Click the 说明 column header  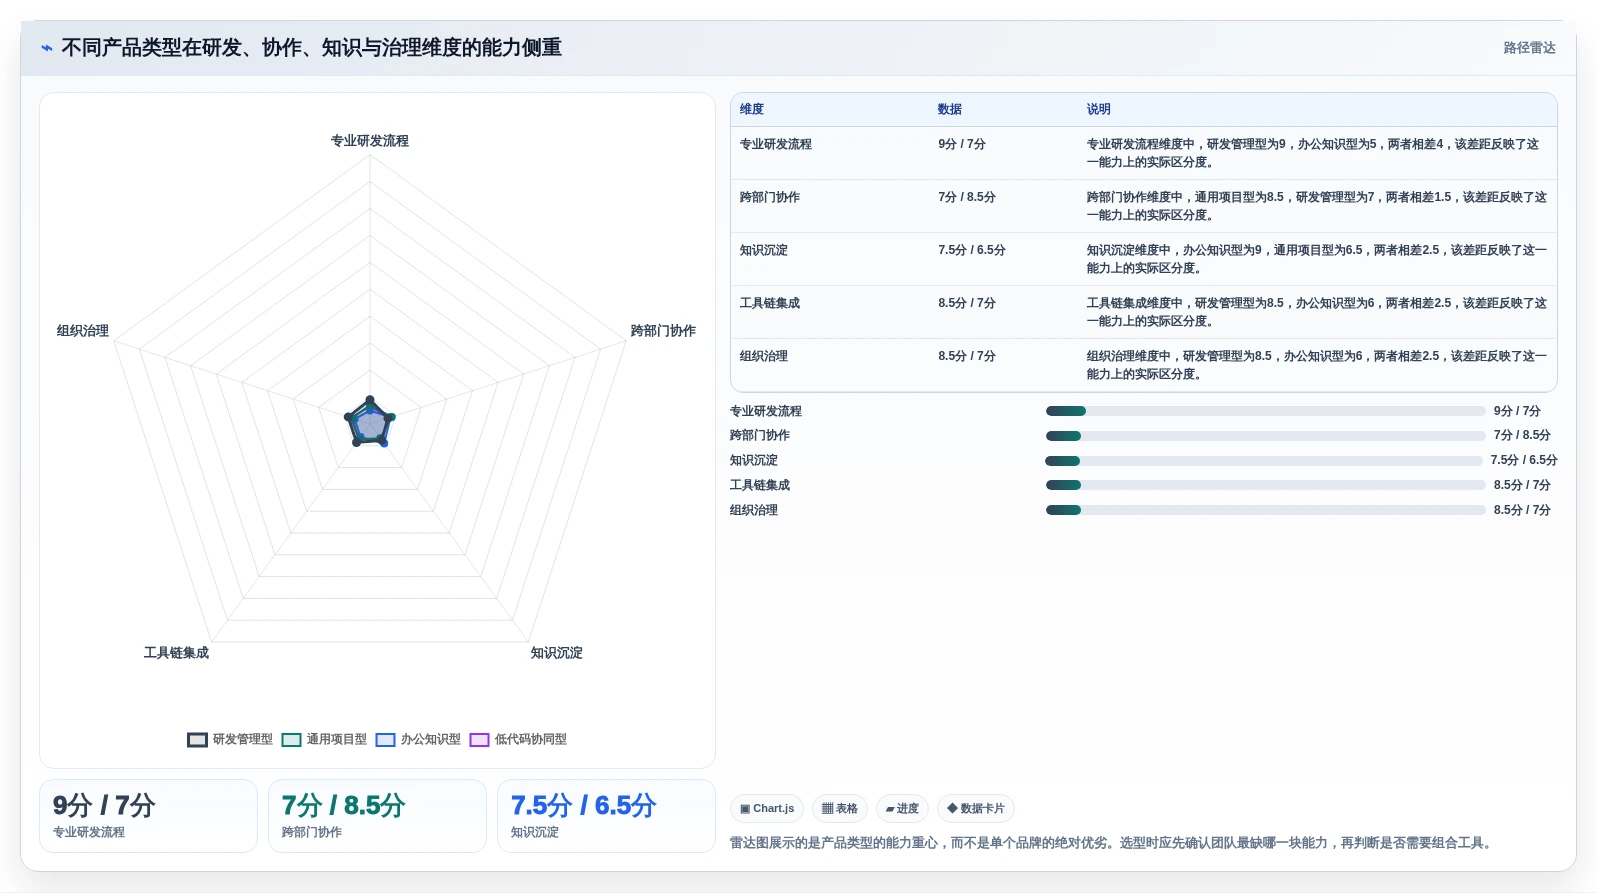coord(1098,110)
